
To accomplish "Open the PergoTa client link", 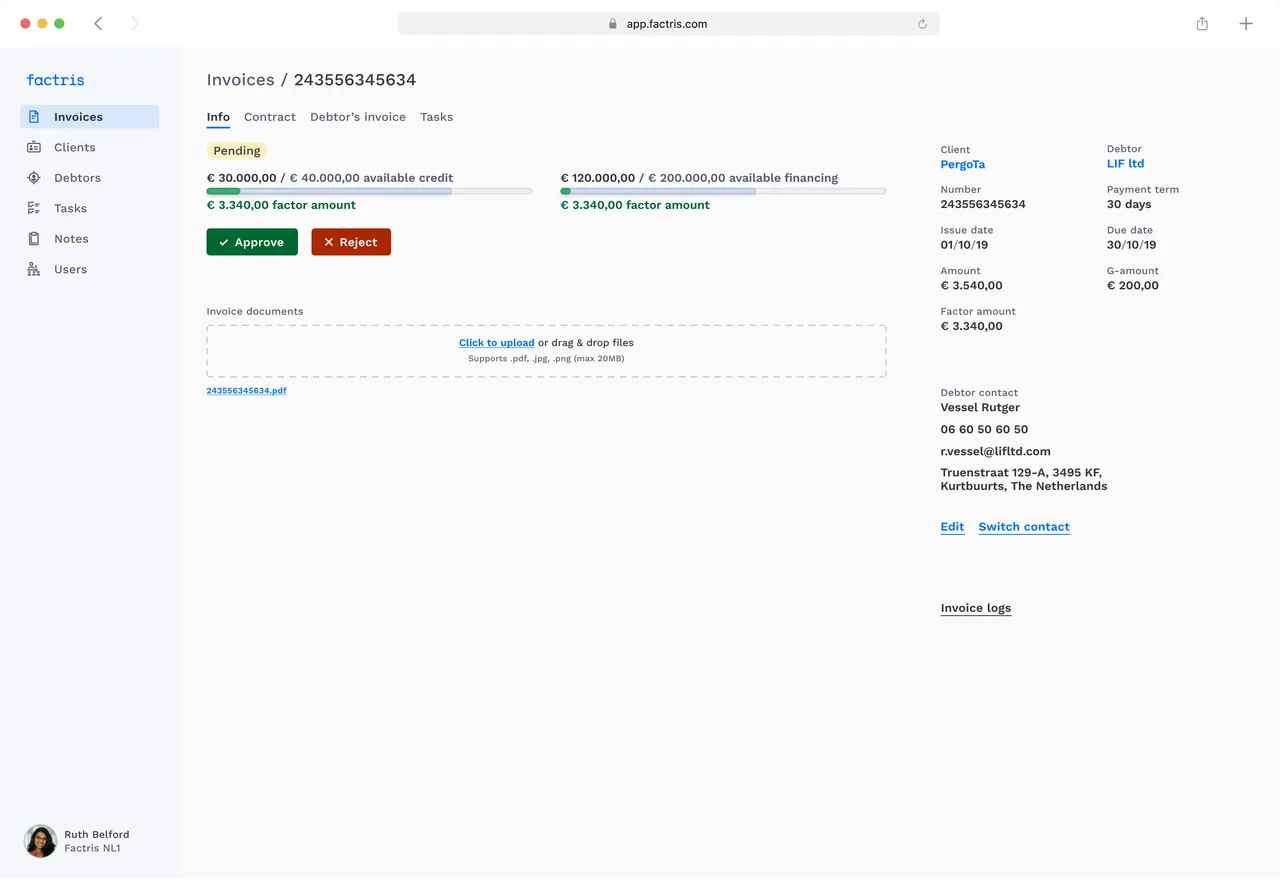I will coord(963,164).
